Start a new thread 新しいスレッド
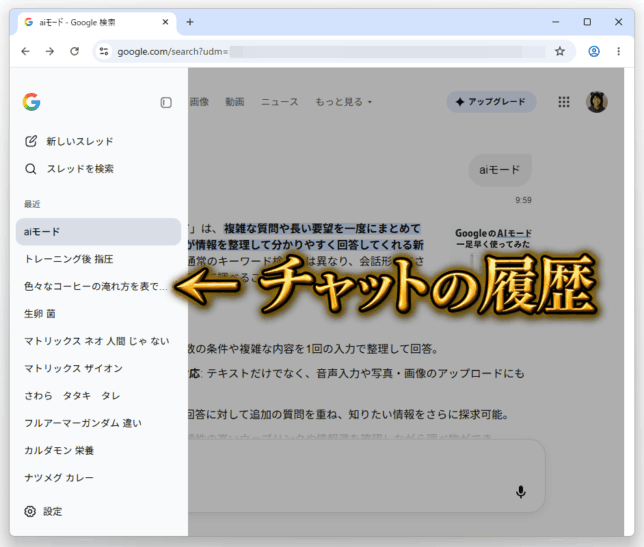The height and width of the screenshot is (547, 644). (69, 141)
